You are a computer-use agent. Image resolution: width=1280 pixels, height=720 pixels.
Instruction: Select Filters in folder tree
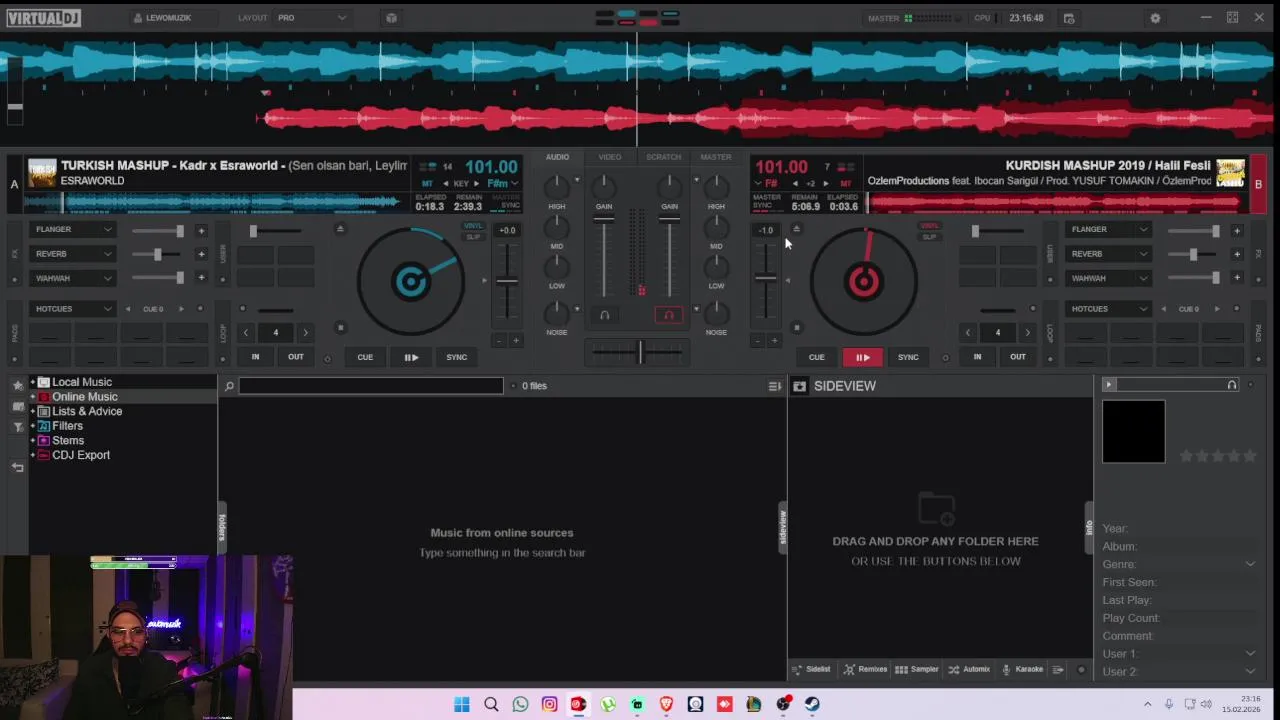pos(67,426)
